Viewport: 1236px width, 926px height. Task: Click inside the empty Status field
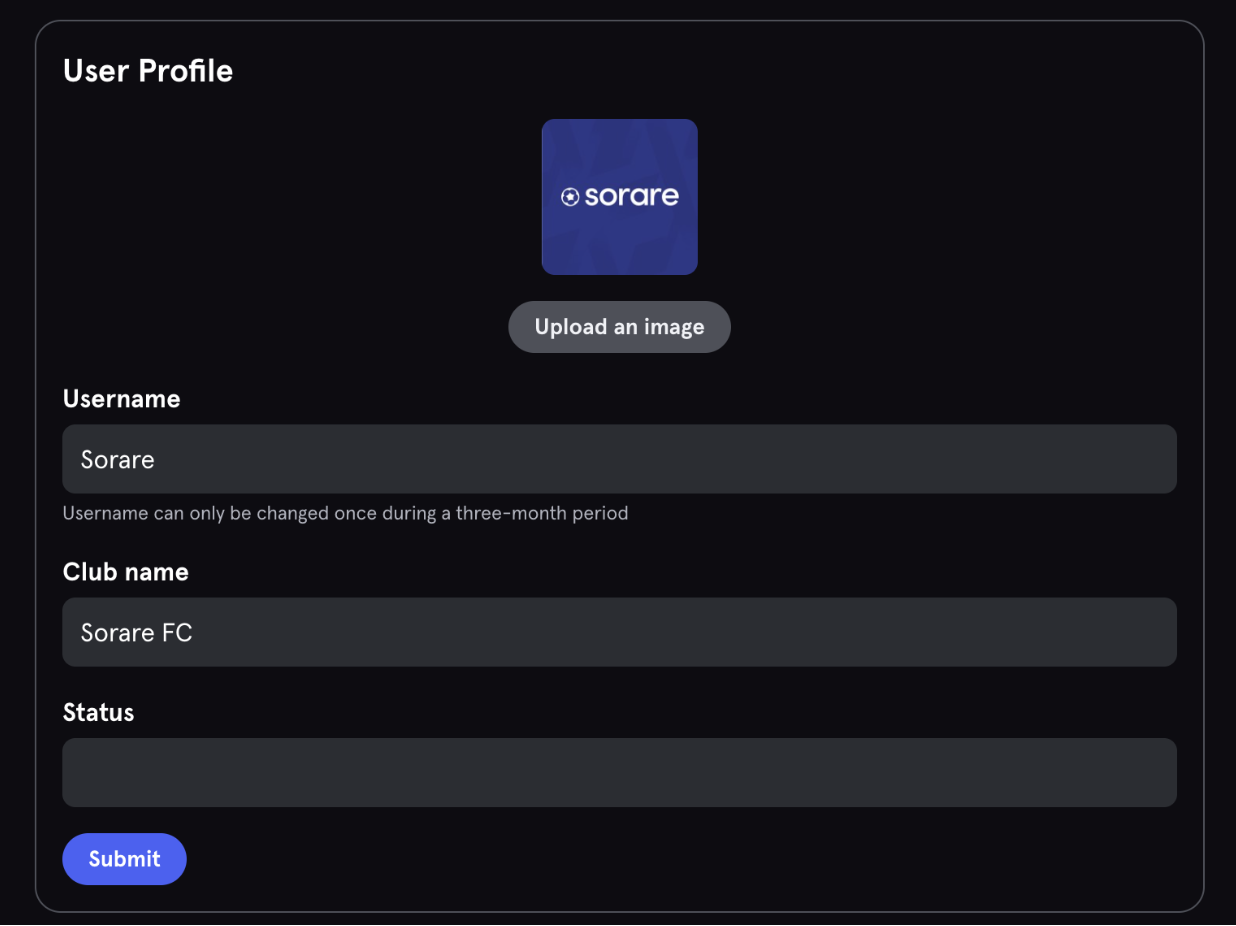[x=619, y=772]
